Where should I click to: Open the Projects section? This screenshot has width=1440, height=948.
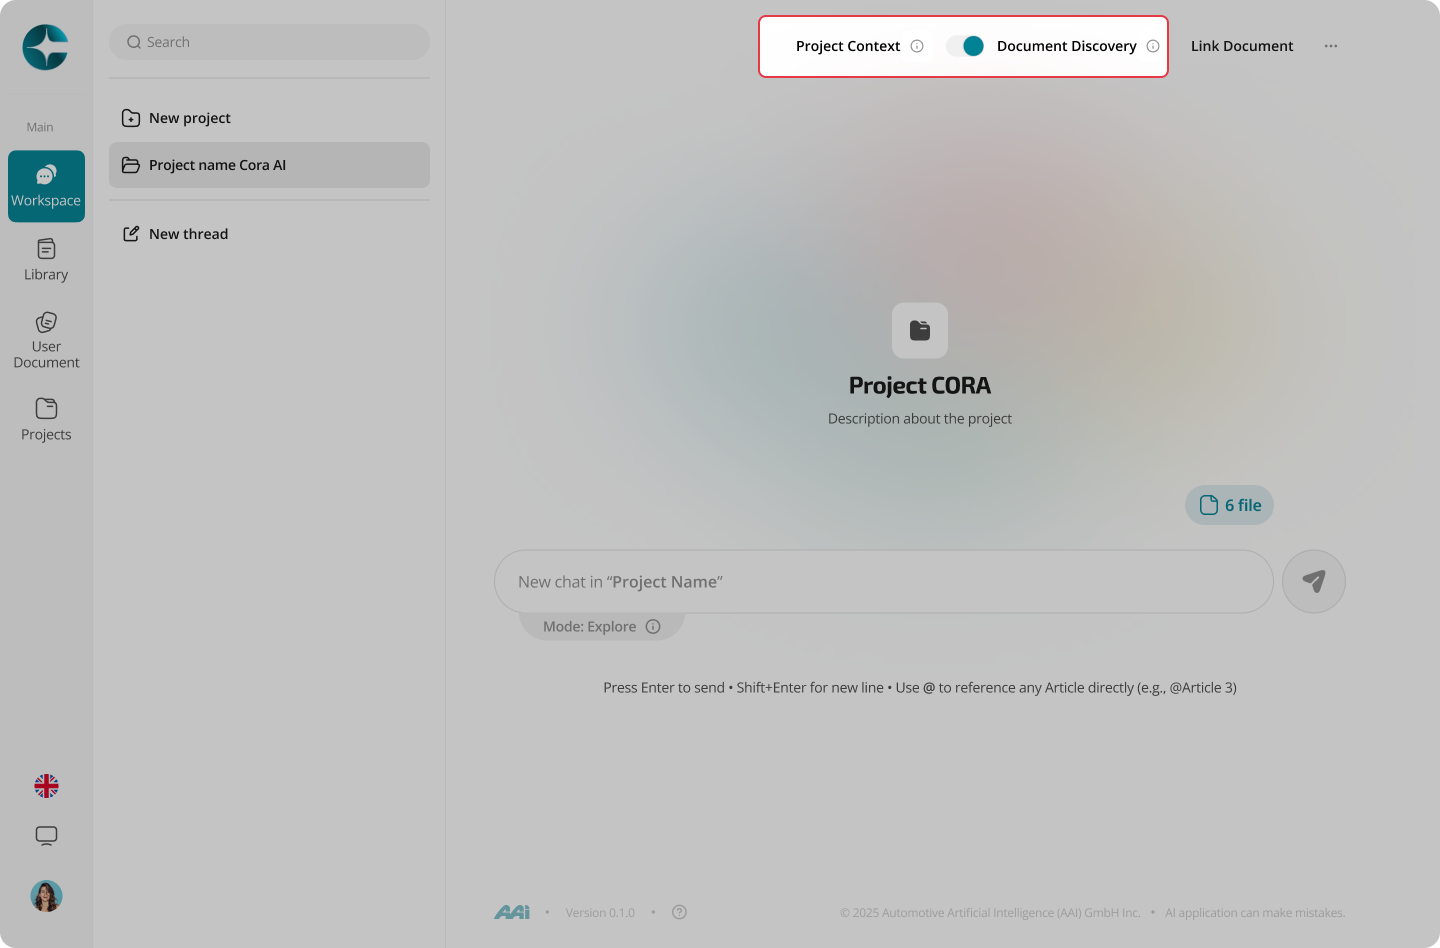click(46, 420)
